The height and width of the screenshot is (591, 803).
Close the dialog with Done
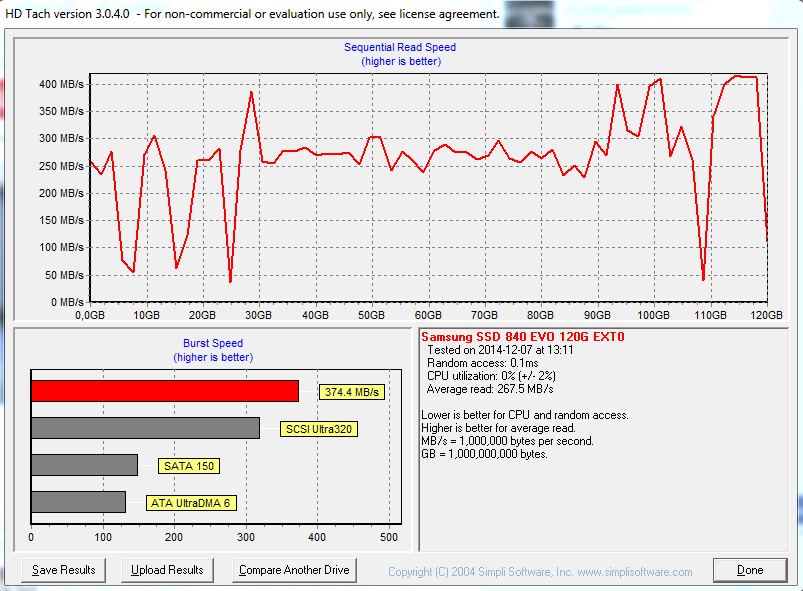[750, 570]
